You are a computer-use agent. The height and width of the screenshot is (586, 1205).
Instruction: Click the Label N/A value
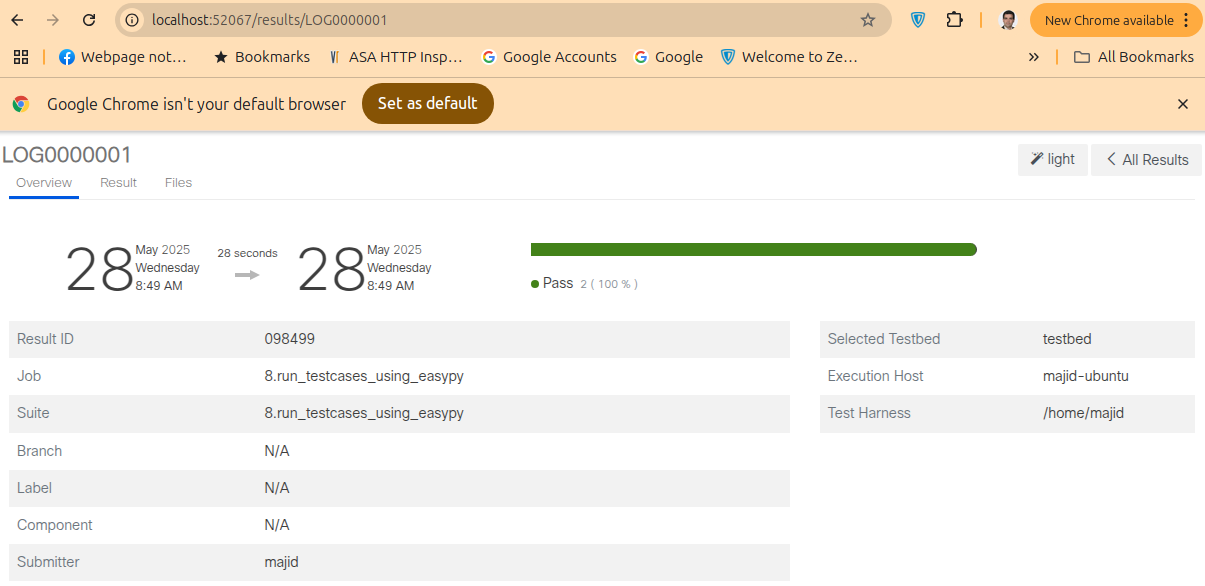click(x=277, y=488)
